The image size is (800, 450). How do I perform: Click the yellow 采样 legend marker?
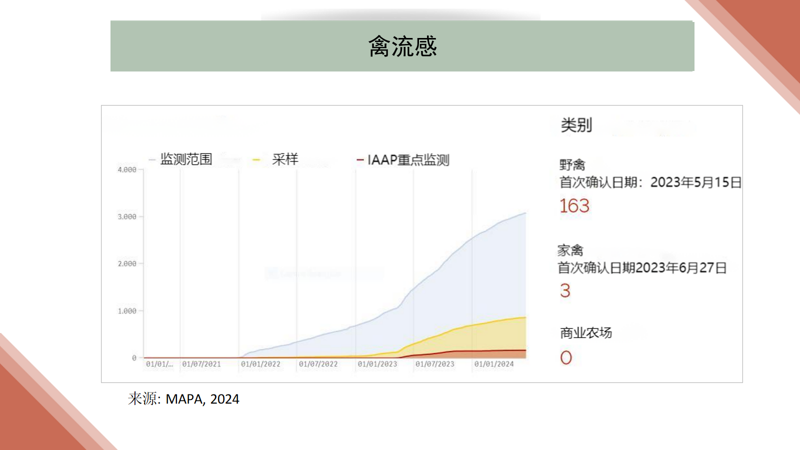tap(258, 160)
